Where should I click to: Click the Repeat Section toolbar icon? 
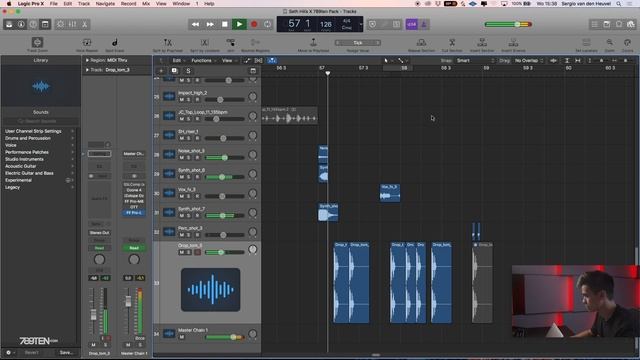point(421,42)
